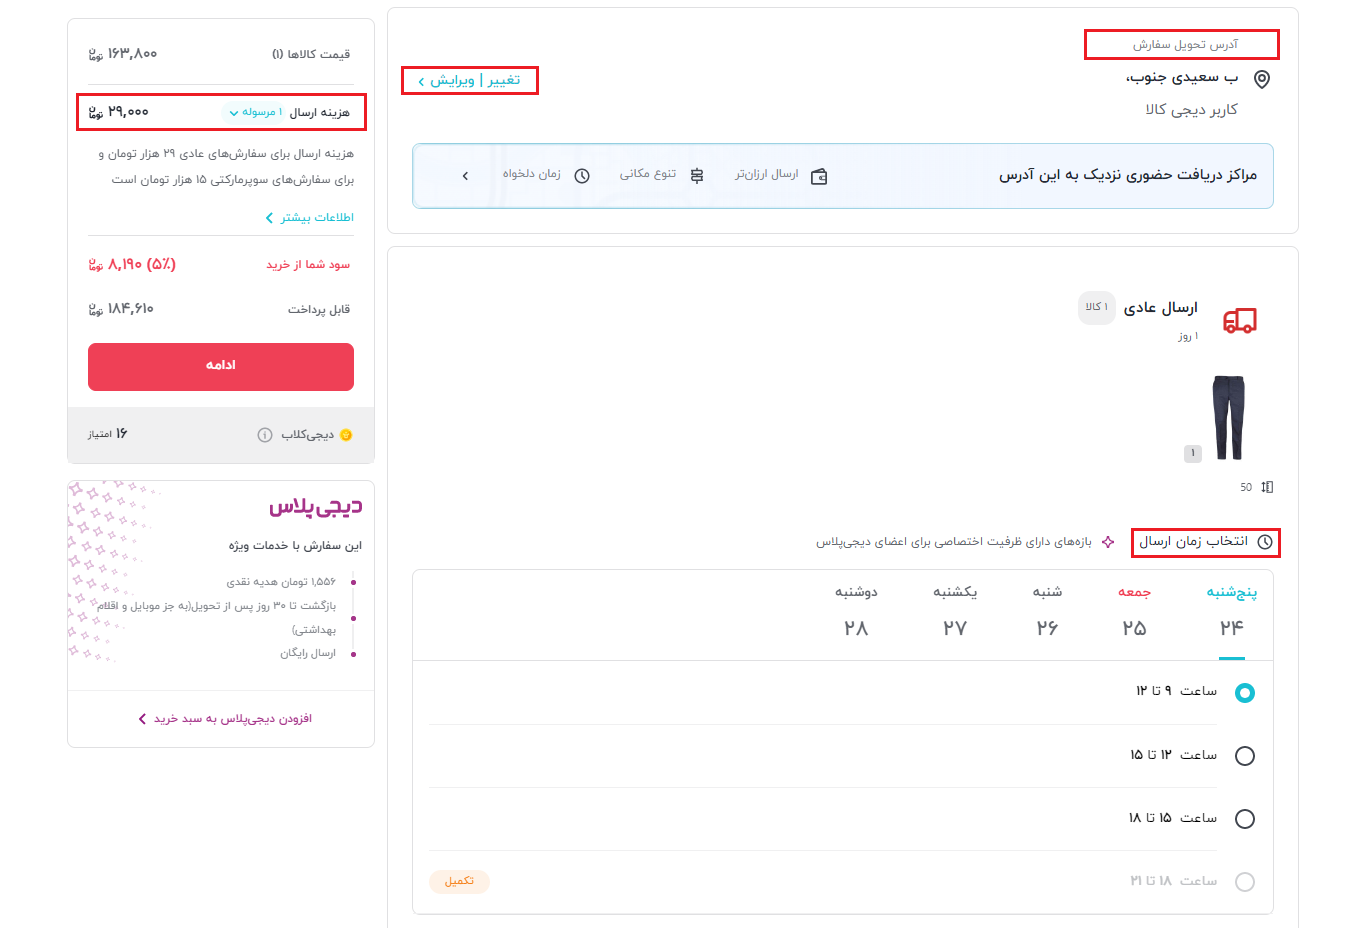Click the info icon next to دیجی‌کلاب

(x=265, y=435)
